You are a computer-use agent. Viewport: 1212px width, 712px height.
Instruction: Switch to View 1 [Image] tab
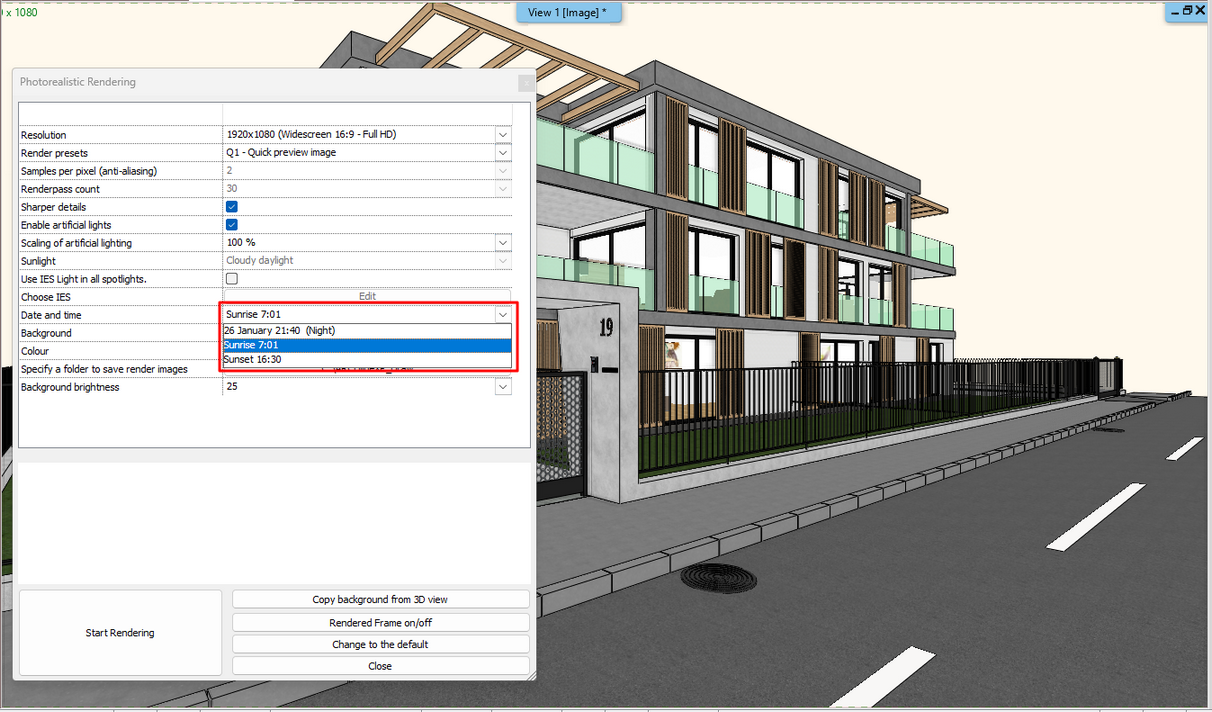coord(568,12)
